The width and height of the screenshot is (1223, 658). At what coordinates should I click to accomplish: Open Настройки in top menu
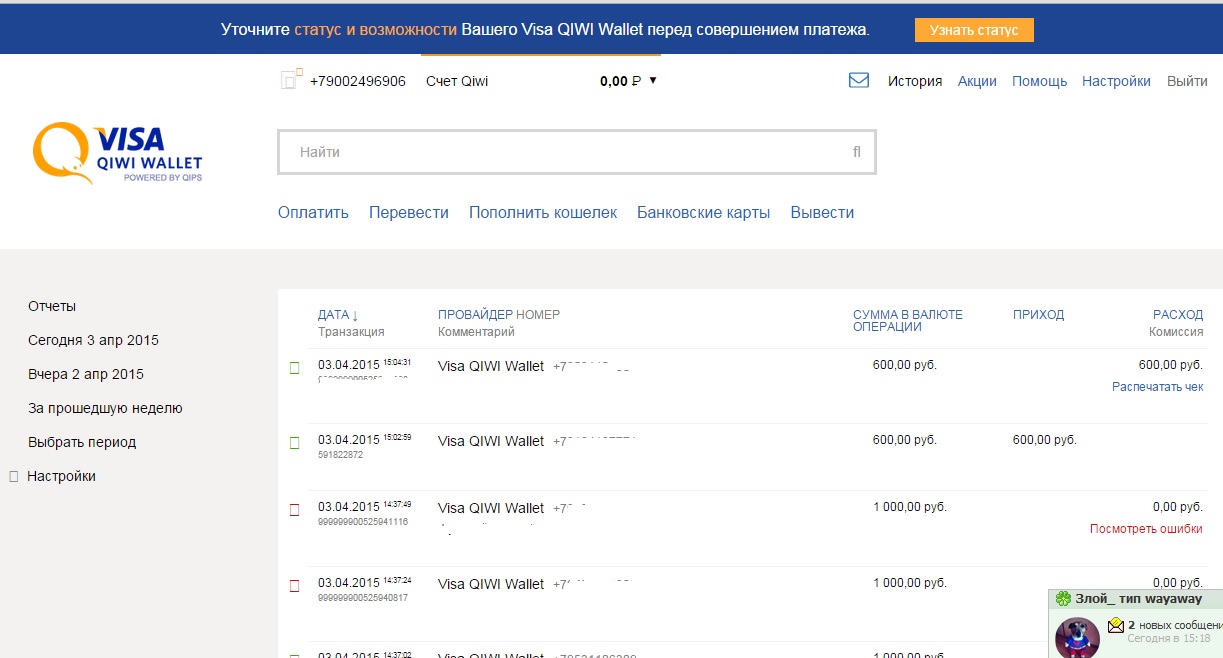(1116, 81)
